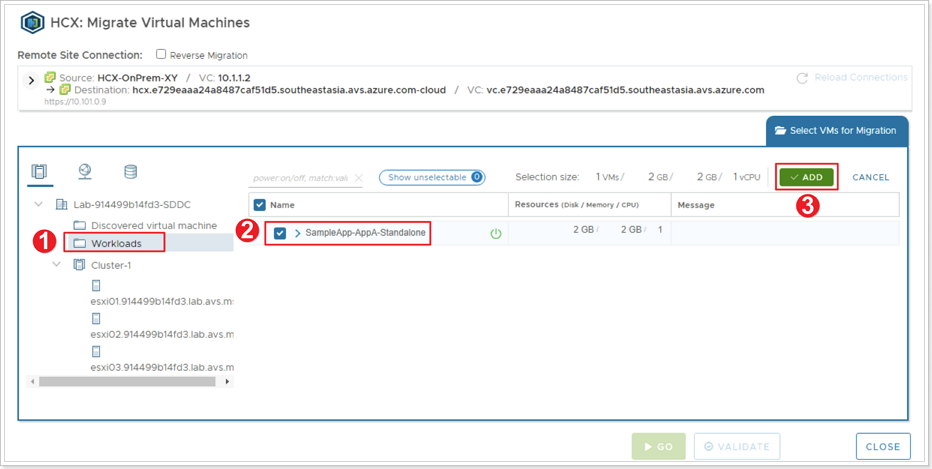Click host icon above esxi03
Screen dimensions: 932x469
[x=96, y=351]
